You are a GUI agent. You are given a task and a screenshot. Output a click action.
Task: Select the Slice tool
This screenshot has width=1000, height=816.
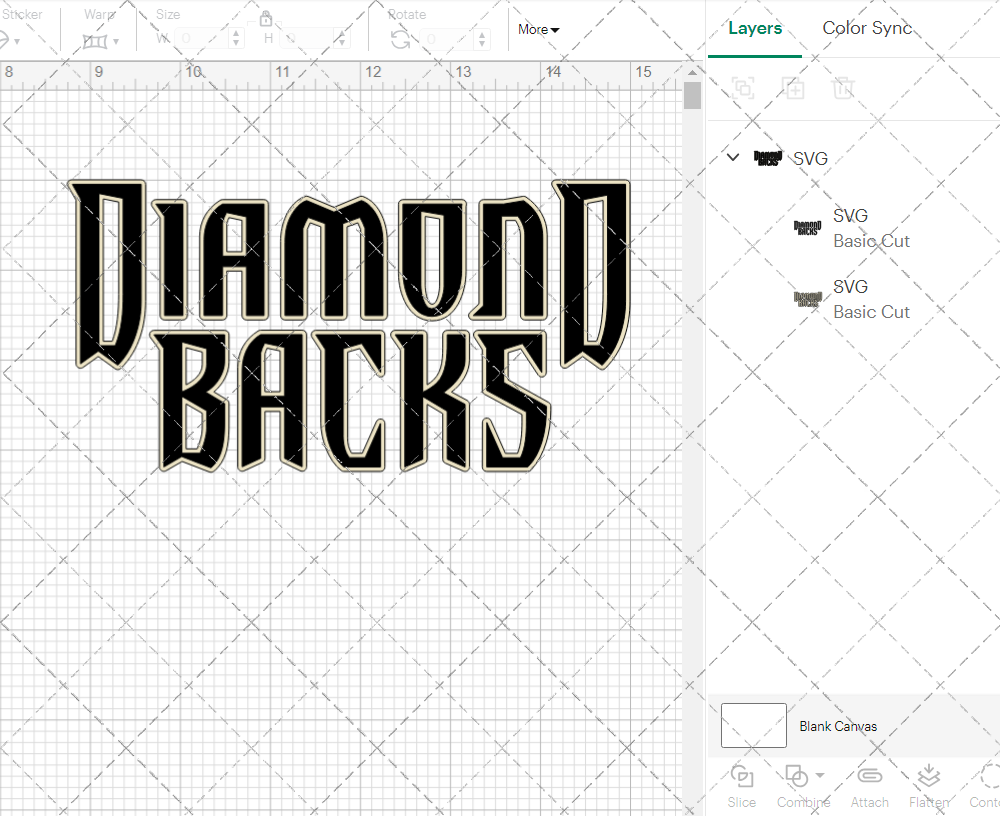[x=742, y=787]
